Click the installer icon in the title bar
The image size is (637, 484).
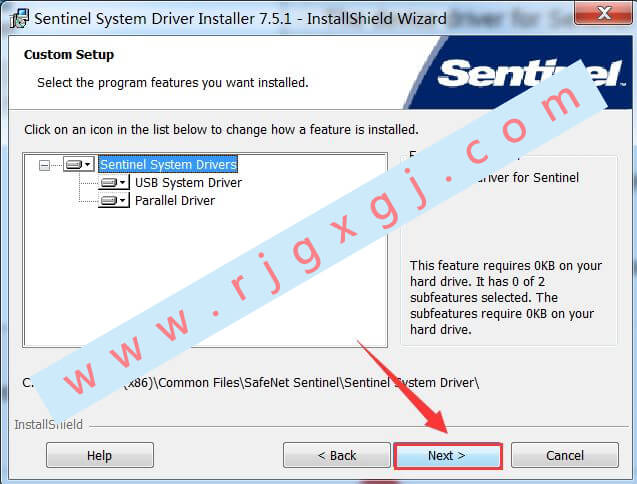pos(19,19)
